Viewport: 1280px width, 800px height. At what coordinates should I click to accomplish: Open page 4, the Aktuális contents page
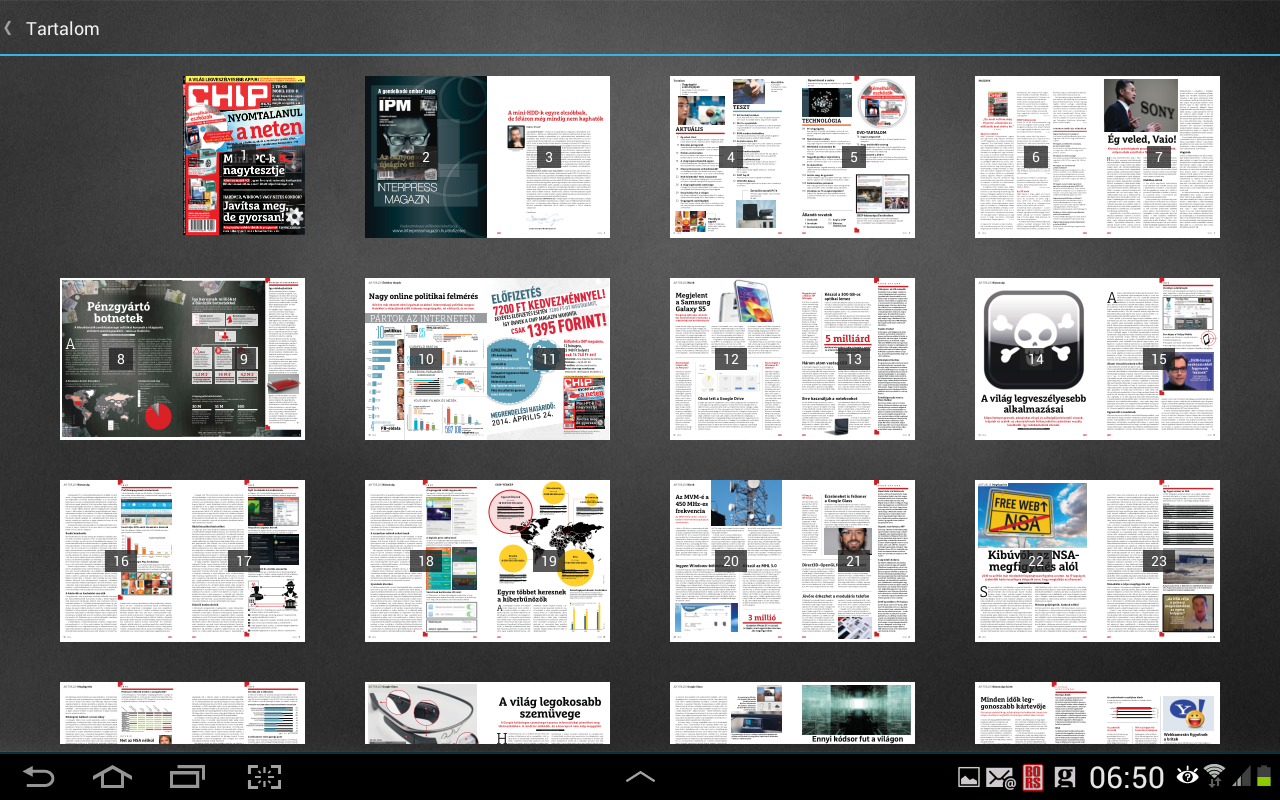tap(731, 157)
